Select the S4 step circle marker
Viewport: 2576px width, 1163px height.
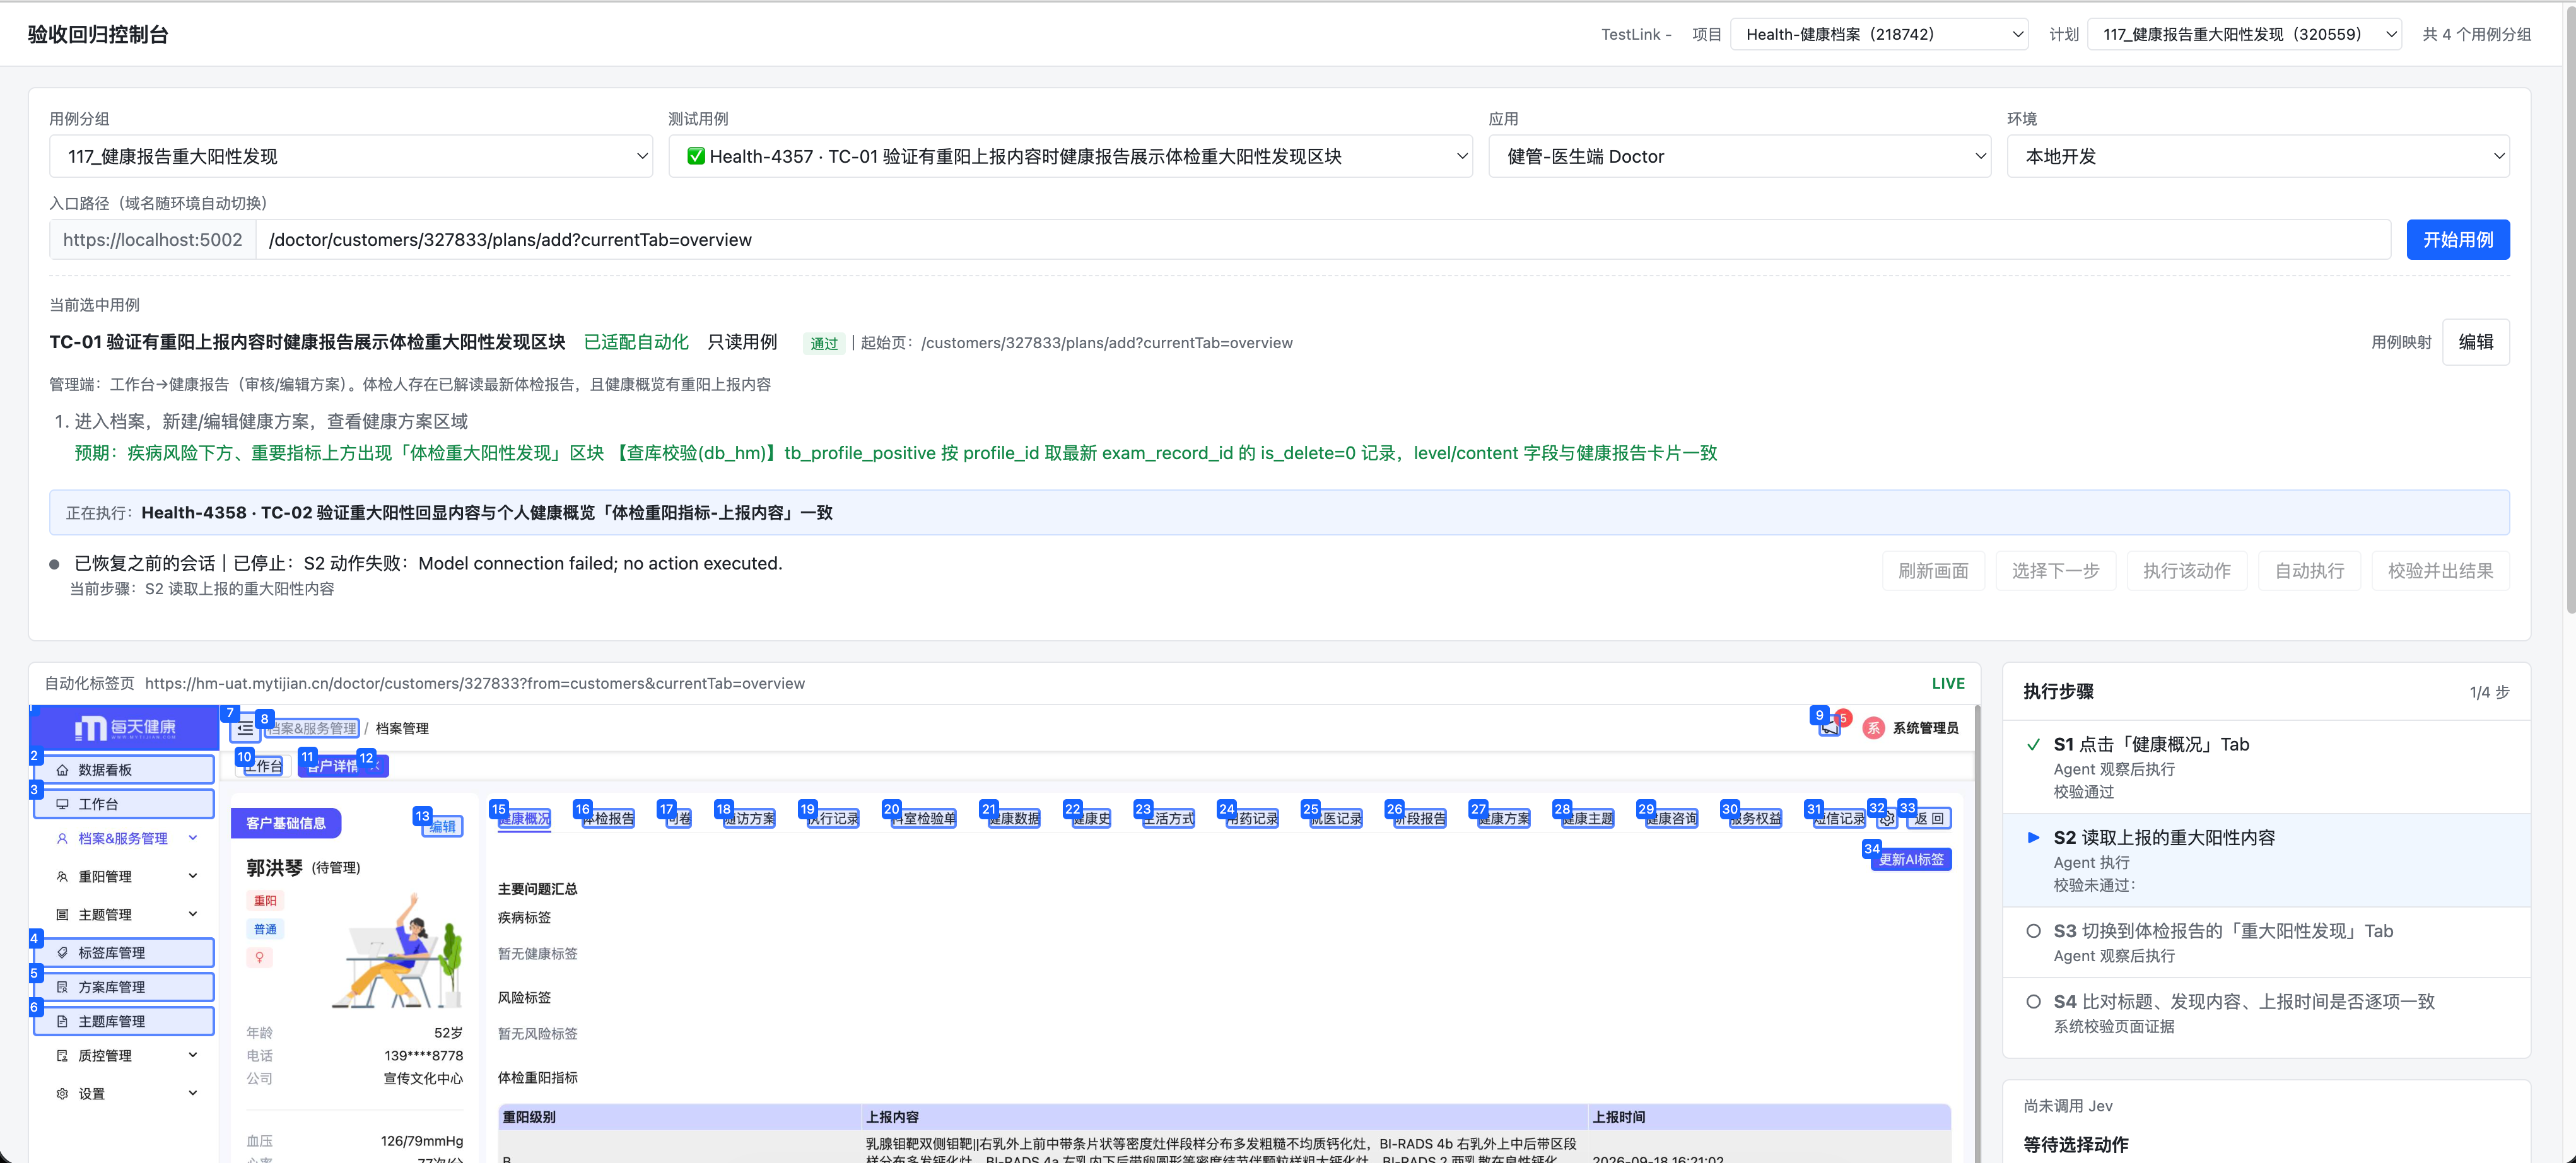tap(2033, 1002)
